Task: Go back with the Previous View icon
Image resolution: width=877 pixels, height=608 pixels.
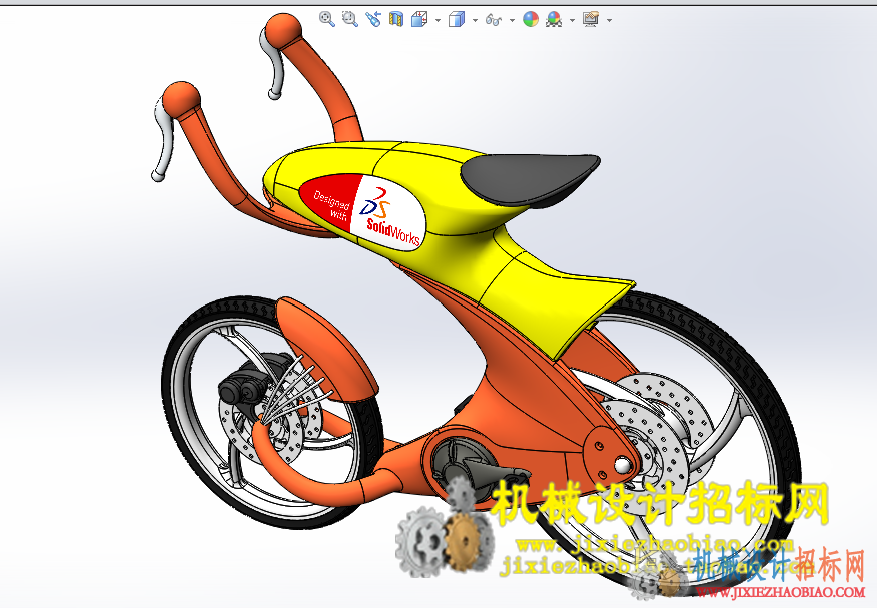Action: [373, 19]
